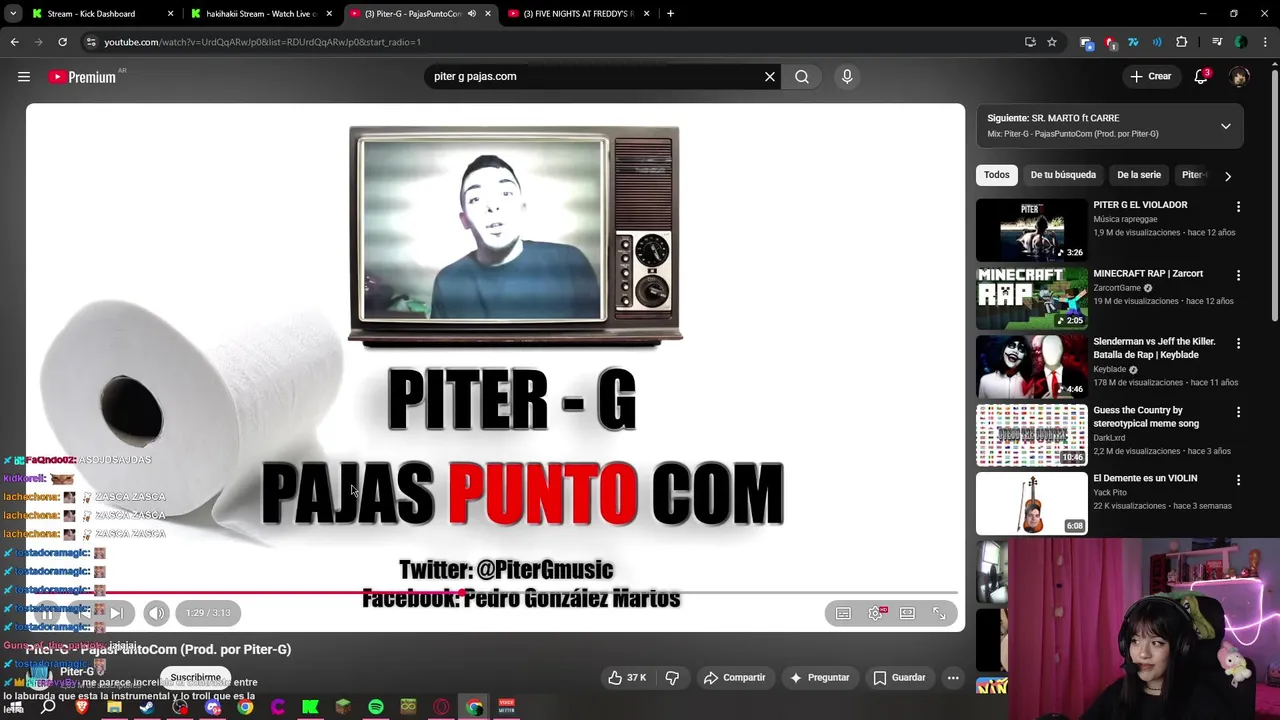Open the Crear create menu
The height and width of the screenshot is (720, 1280).
click(x=1151, y=77)
